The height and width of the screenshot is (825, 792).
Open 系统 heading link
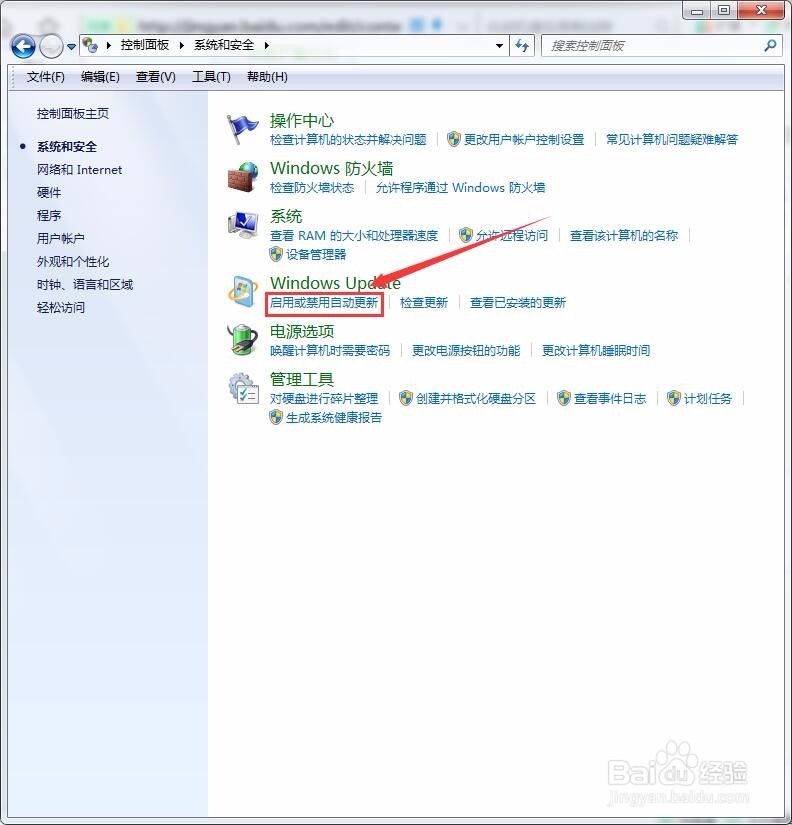click(x=286, y=216)
